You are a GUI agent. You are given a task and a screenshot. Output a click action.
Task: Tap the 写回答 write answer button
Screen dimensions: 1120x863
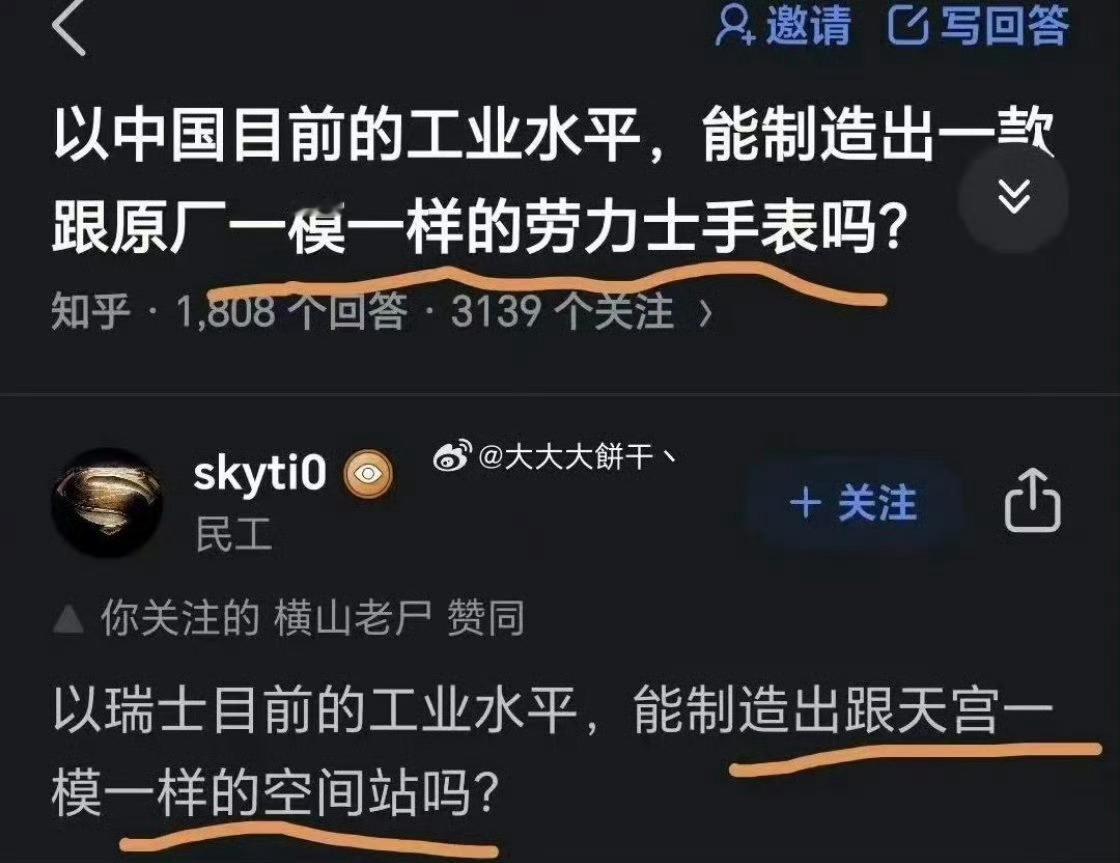coord(979,25)
